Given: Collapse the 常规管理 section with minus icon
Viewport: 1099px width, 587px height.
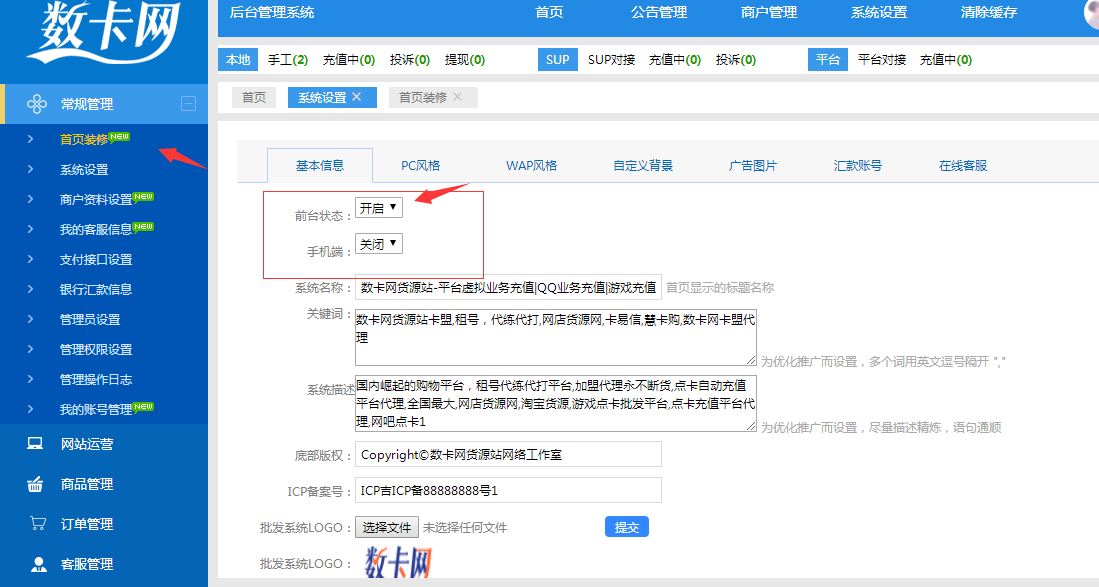Looking at the screenshot, I should pos(187,103).
